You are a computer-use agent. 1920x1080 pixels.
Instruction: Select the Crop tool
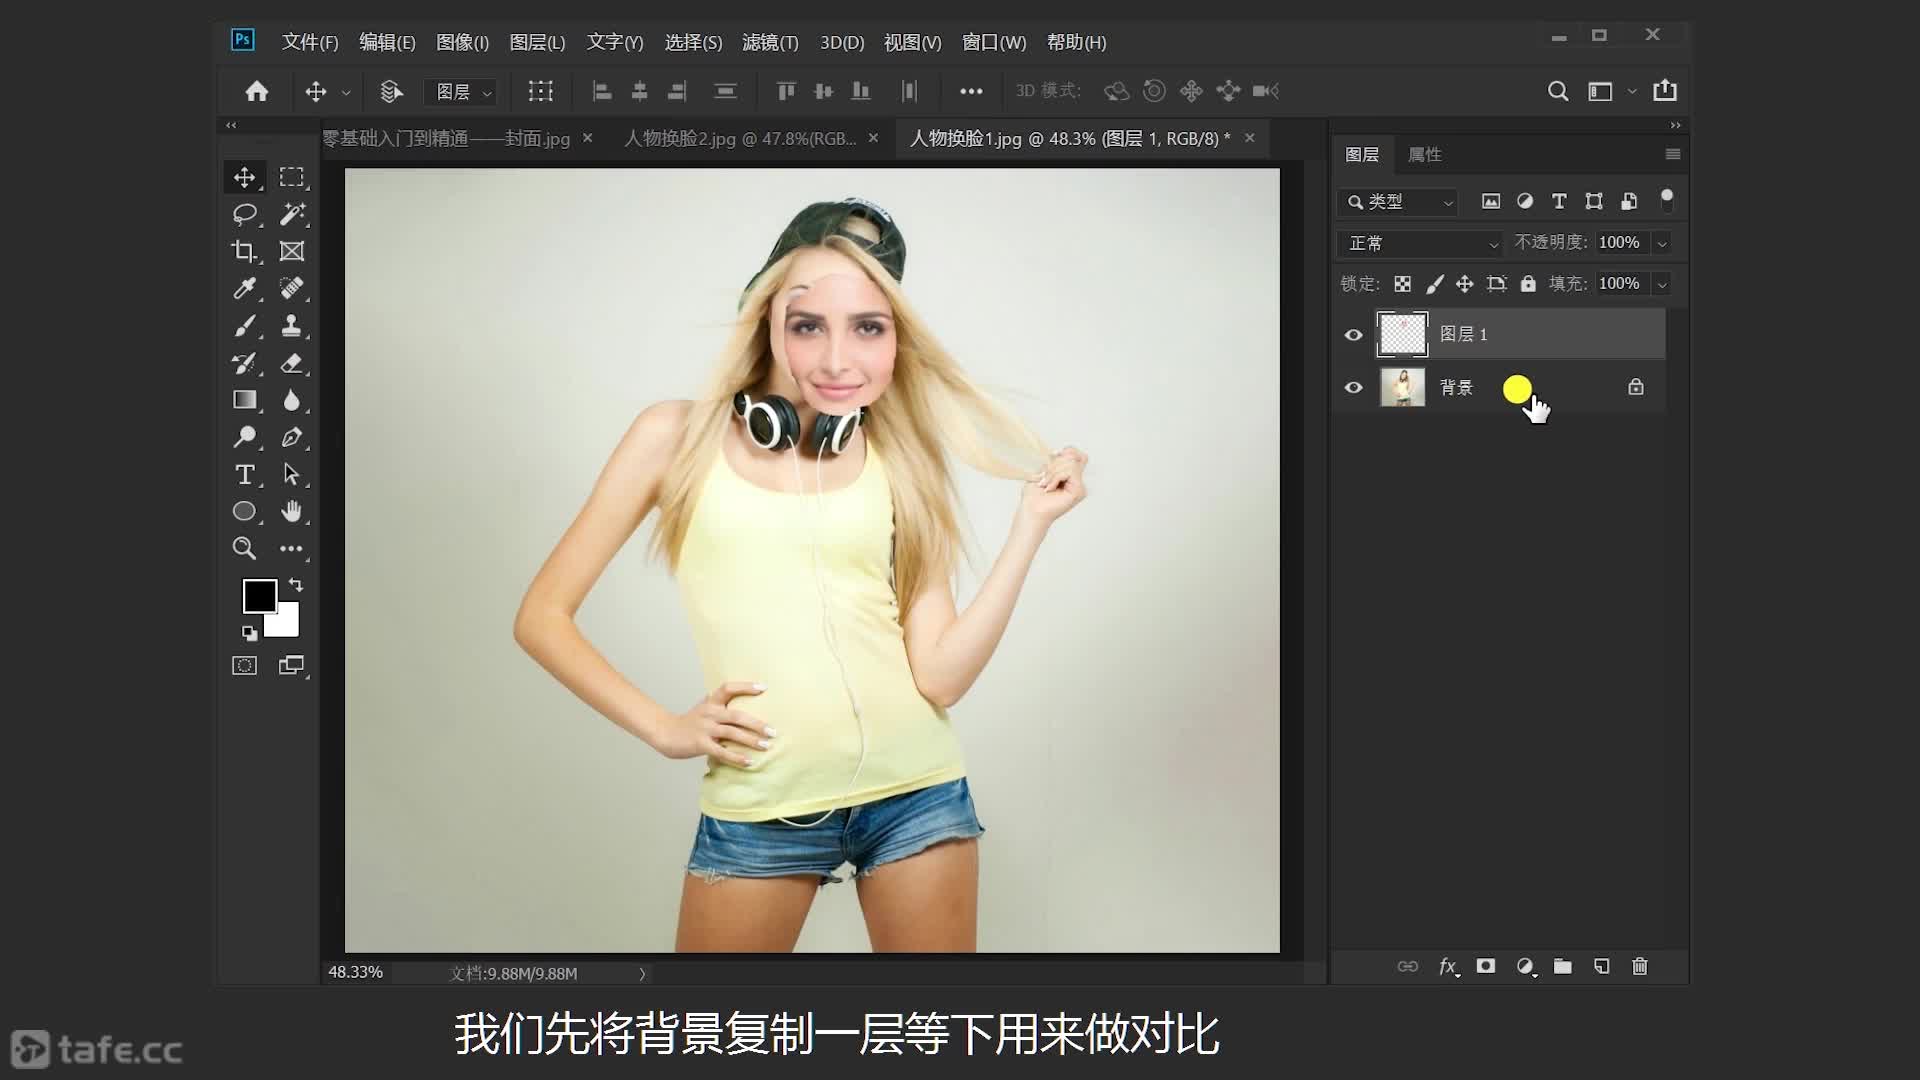pos(245,251)
